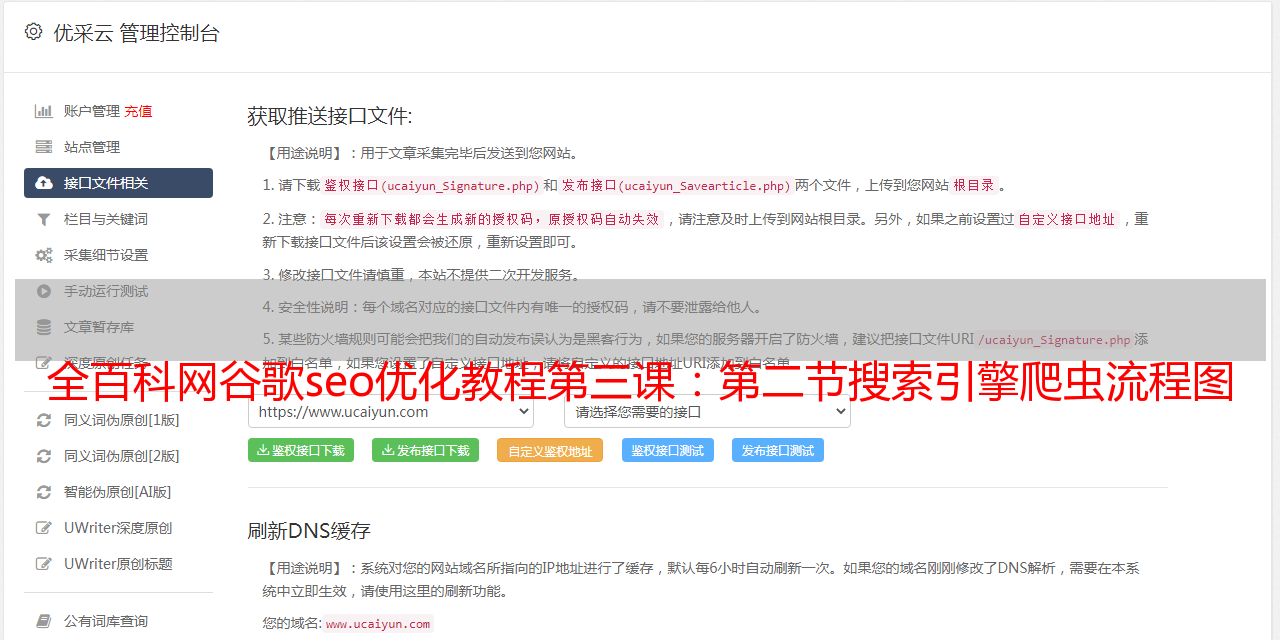Viewport: 1280px width, 640px height.
Task: Open 智能伪原创[AI版] in the sidebar
Action: click(x=118, y=492)
